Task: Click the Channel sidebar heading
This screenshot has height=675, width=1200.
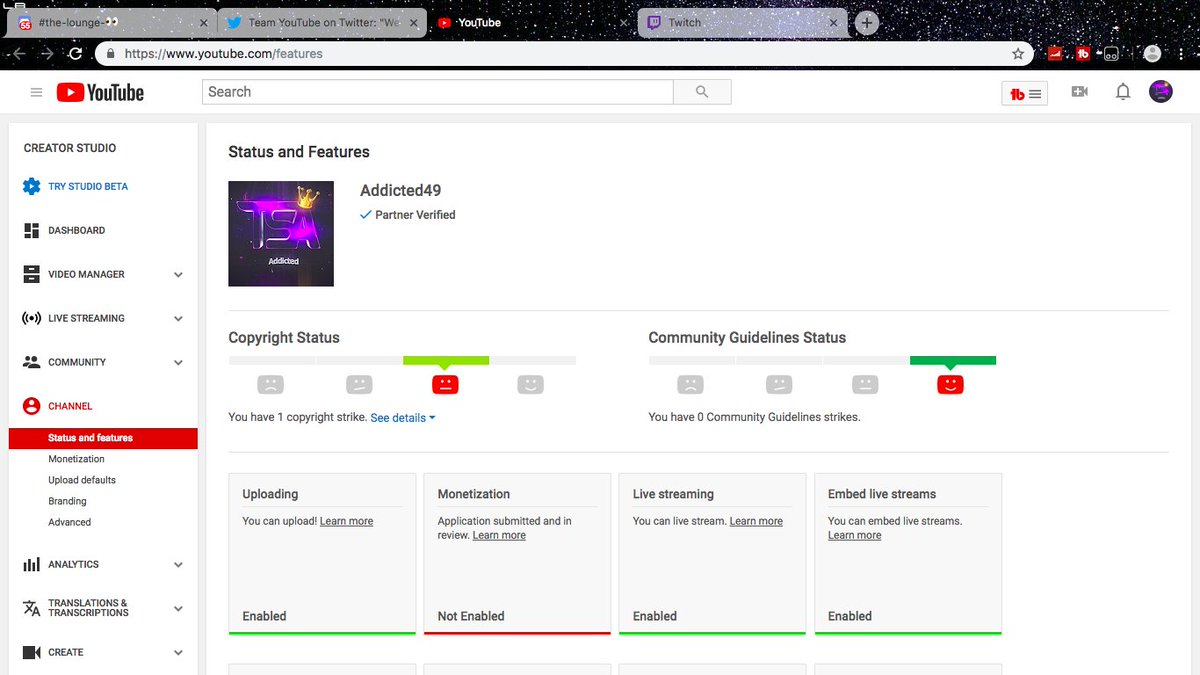Action: 70,406
